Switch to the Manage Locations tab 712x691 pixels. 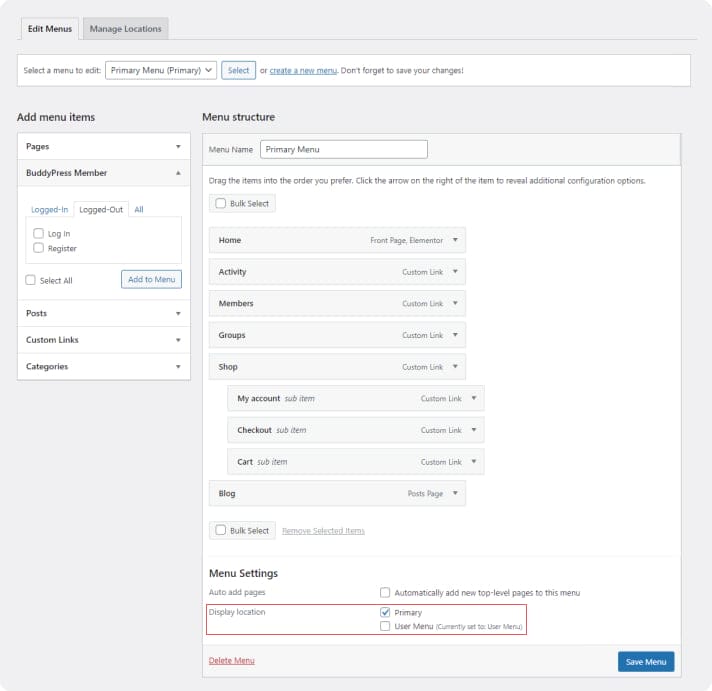pos(125,29)
